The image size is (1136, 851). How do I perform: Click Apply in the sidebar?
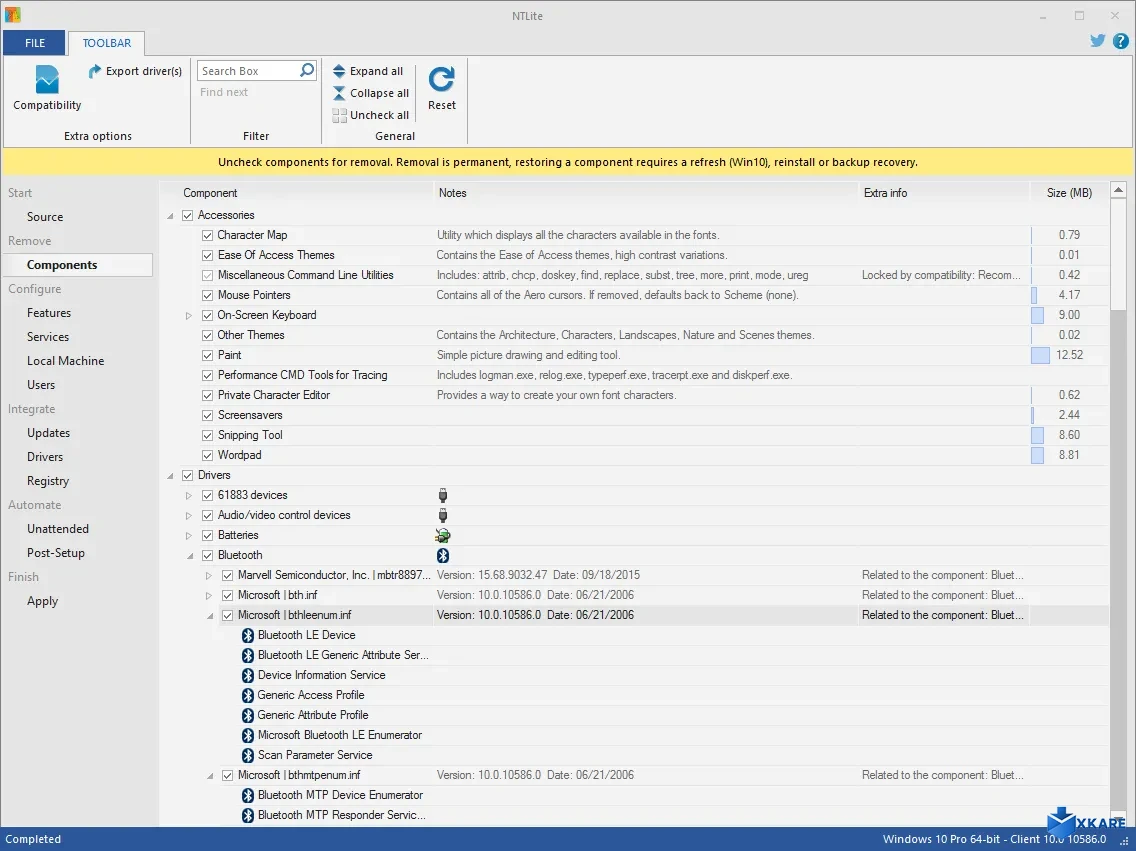[42, 601]
